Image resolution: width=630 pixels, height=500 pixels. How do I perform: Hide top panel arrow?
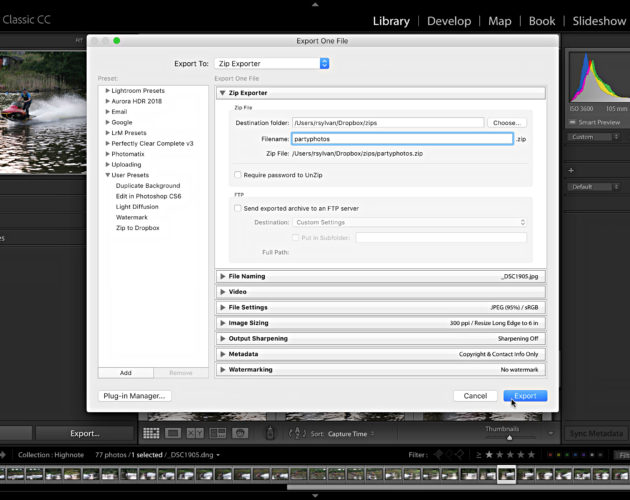315,4
